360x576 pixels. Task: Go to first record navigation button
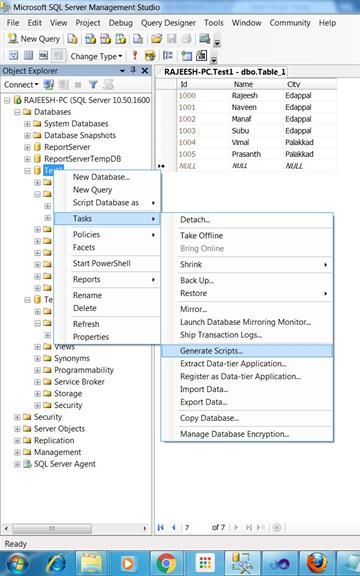[161, 528]
